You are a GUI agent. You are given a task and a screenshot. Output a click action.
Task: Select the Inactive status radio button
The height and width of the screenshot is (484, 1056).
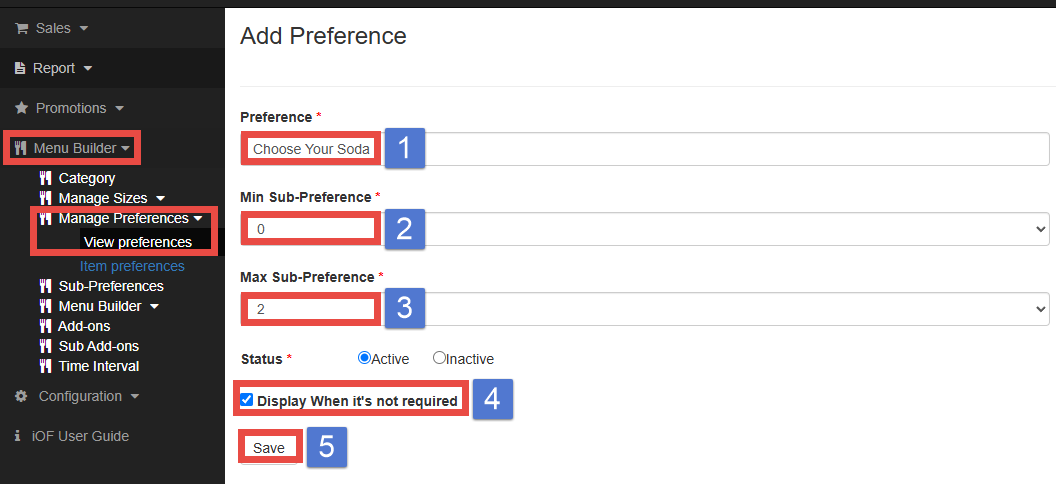pyautogui.click(x=439, y=358)
